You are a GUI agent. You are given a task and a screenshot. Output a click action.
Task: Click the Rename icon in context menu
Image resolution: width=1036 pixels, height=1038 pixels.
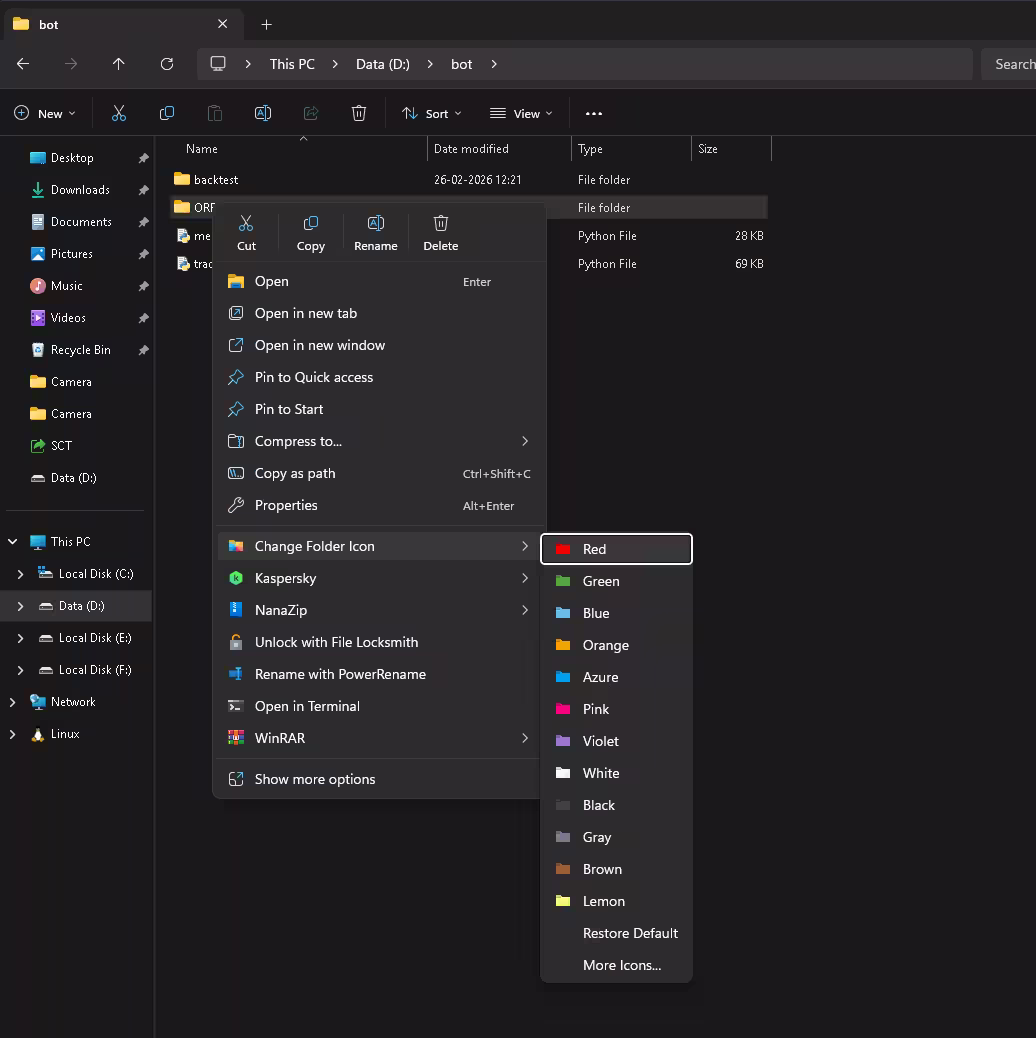[x=375, y=233]
